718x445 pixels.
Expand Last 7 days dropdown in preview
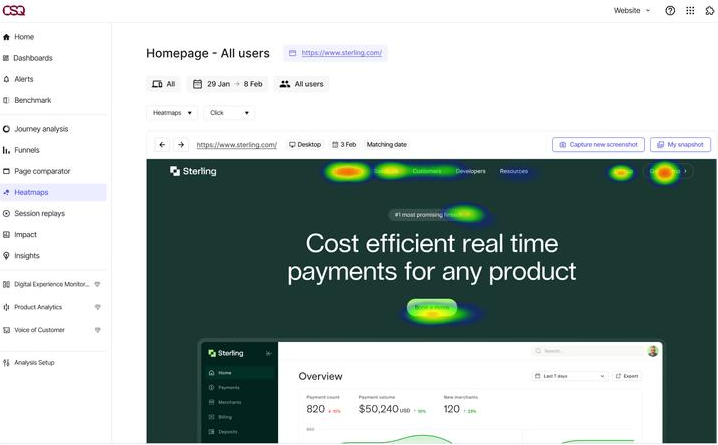tap(570, 376)
